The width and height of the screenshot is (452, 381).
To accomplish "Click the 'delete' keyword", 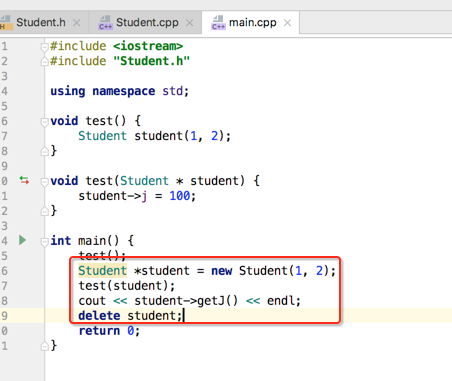I will coord(99,315).
